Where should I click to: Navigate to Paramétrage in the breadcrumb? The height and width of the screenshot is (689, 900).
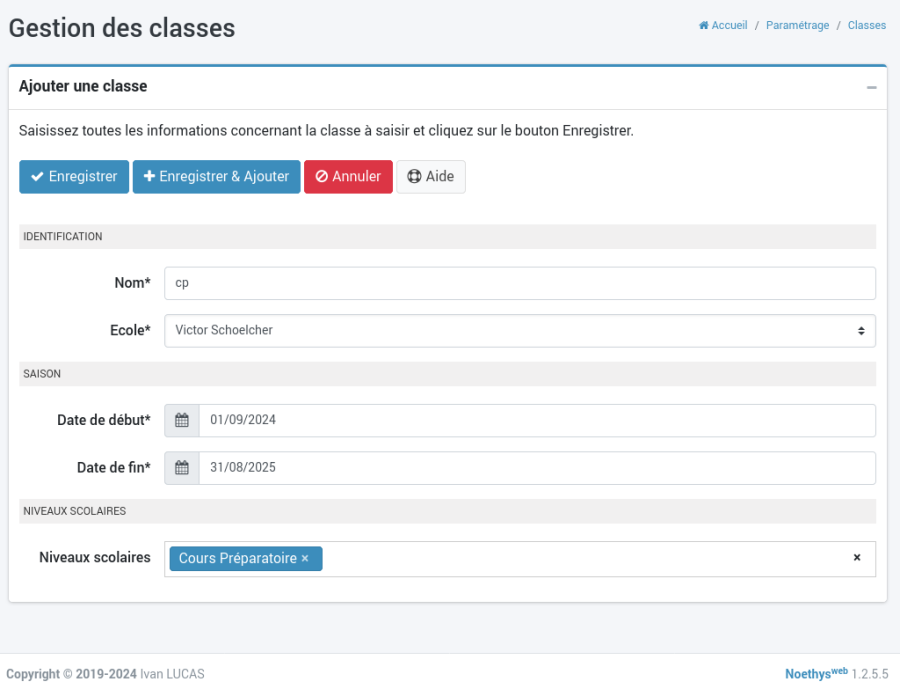pyautogui.click(x=797, y=25)
